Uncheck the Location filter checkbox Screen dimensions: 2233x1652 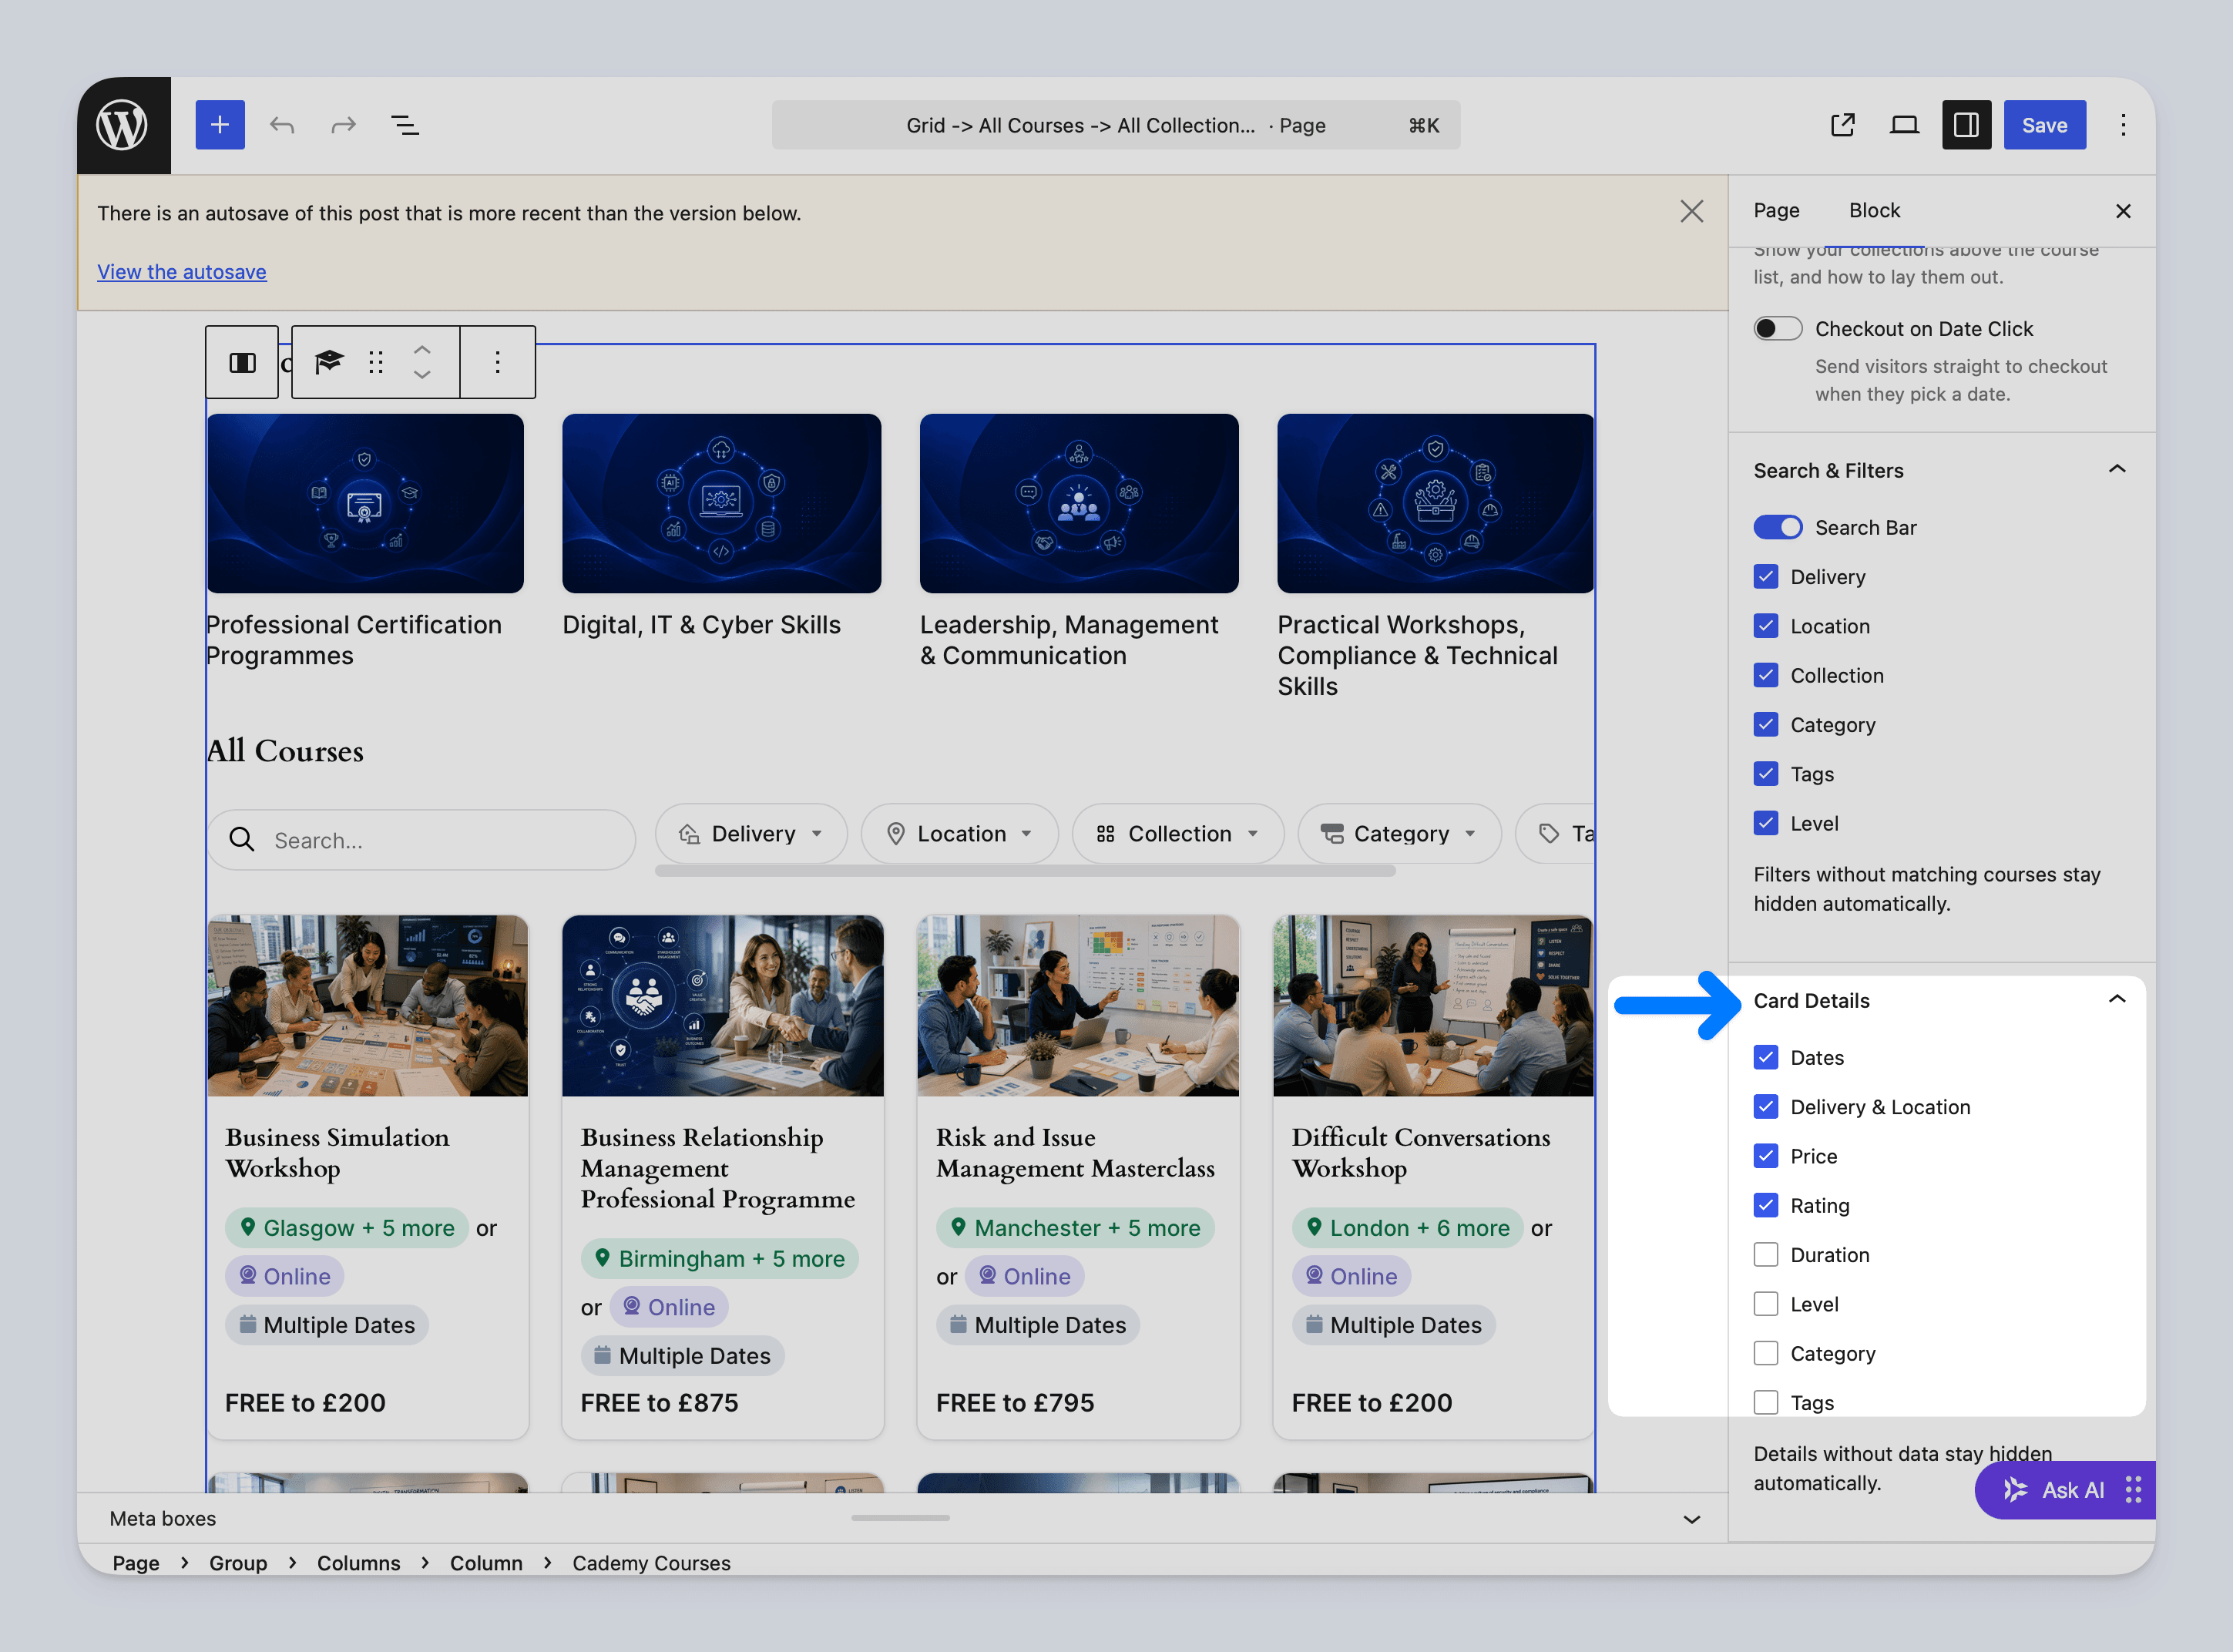tap(1766, 626)
